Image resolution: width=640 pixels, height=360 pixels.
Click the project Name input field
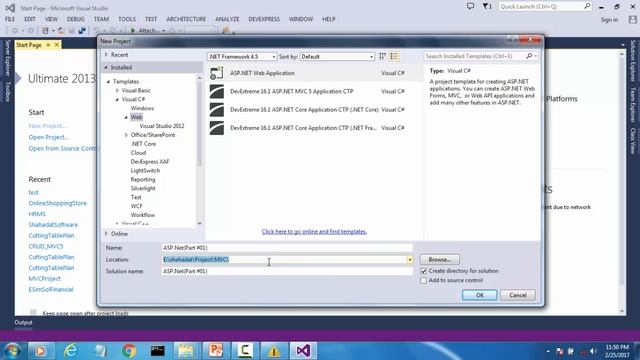point(287,248)
